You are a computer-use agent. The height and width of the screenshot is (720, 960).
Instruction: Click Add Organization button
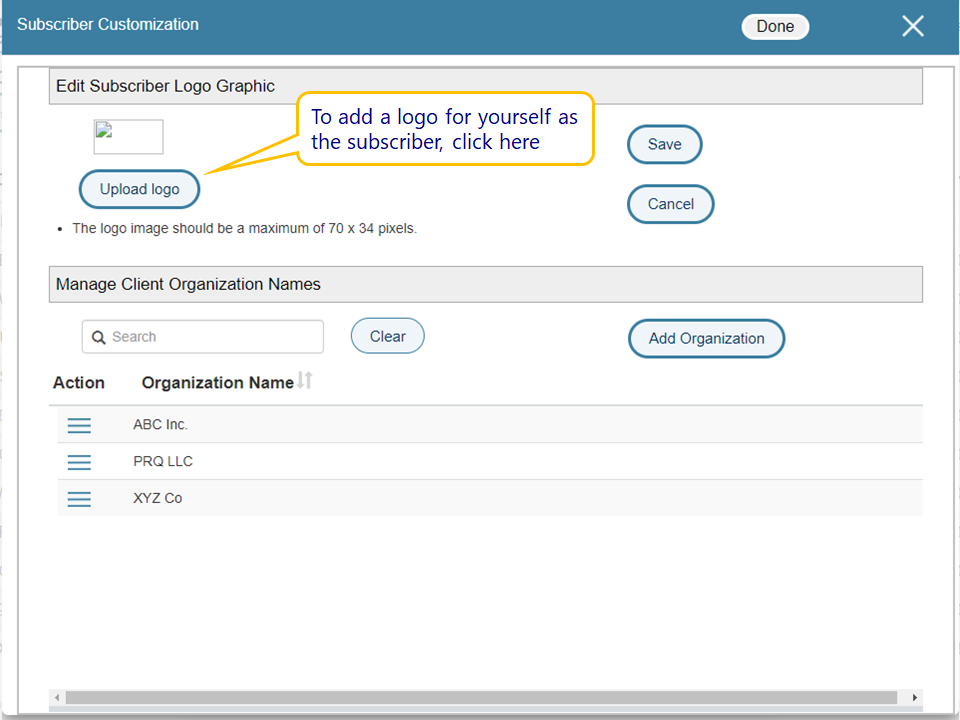click(706, 338)
